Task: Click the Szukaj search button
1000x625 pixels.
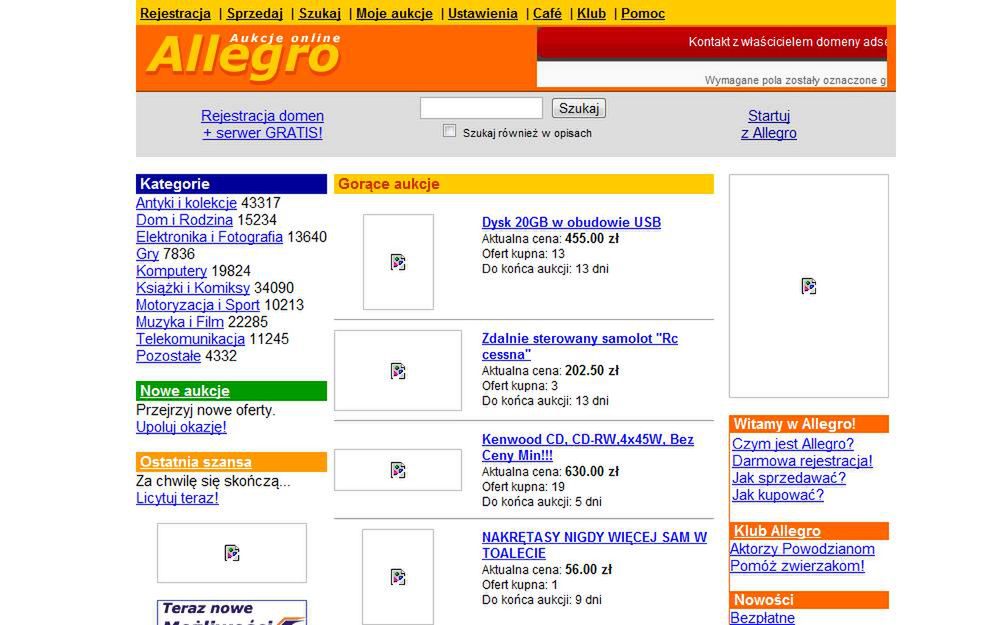Action: [578, 108]
